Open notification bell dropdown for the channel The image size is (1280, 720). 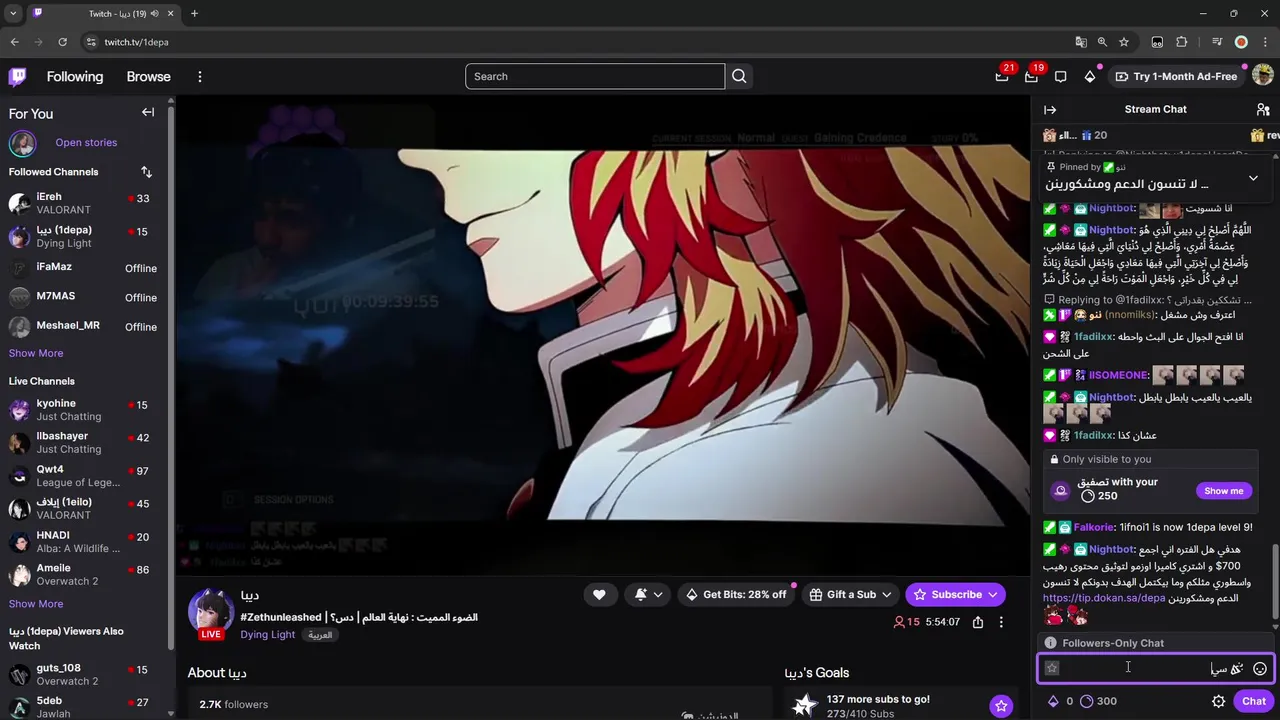coord(649,594)
